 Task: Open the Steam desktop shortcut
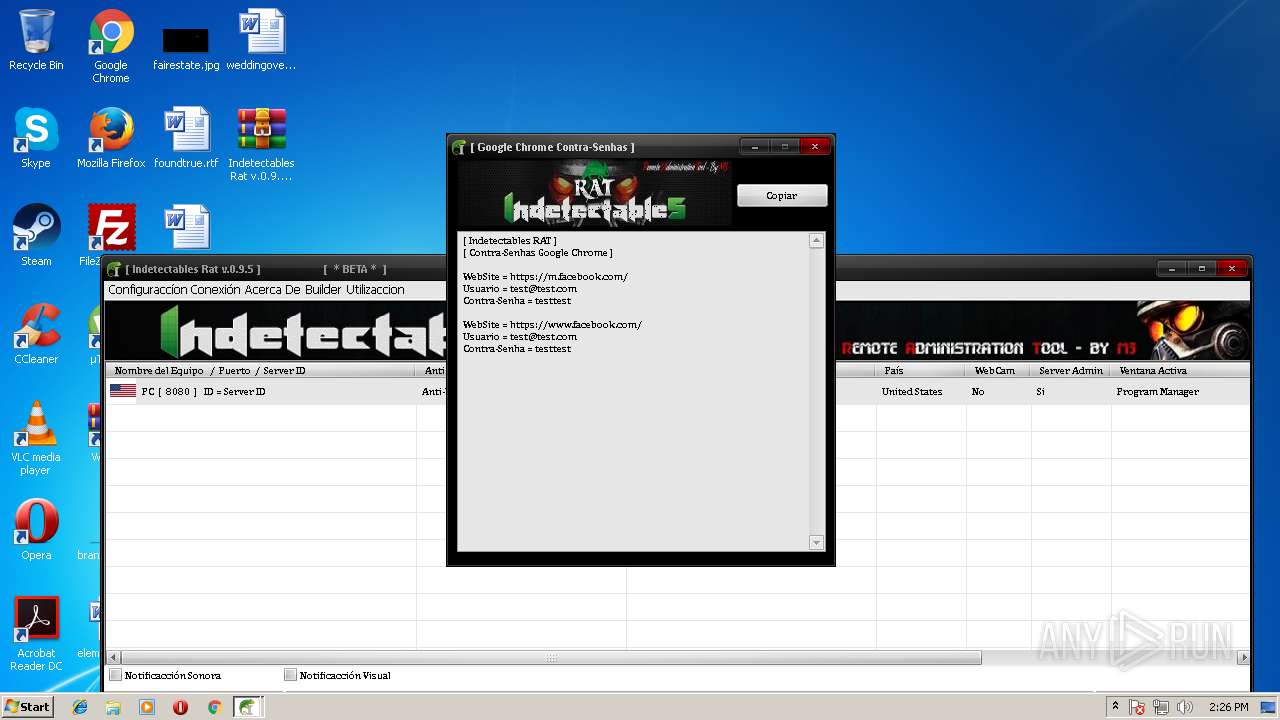point(36,236)
